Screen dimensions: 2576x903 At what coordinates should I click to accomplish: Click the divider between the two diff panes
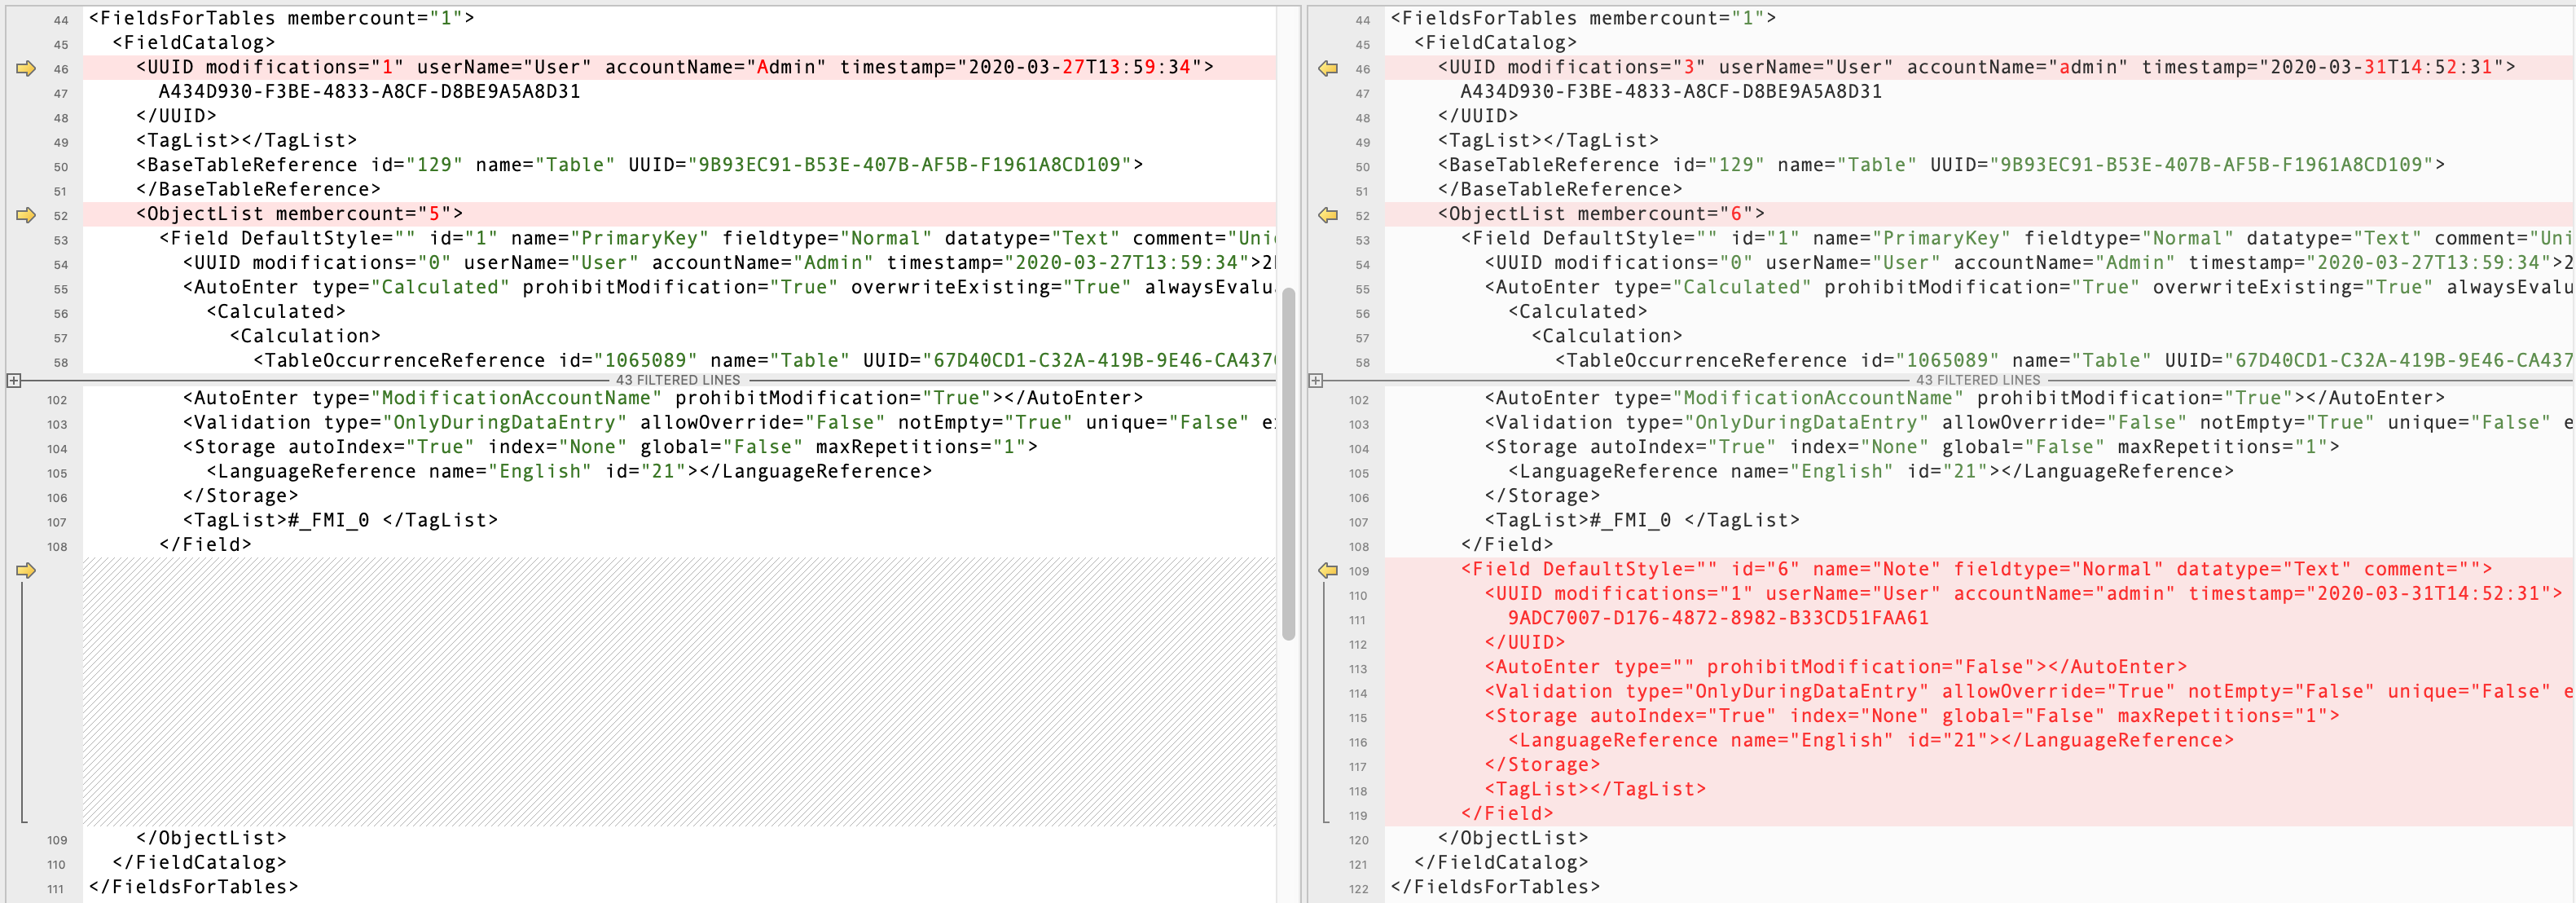coord(1303,450)
